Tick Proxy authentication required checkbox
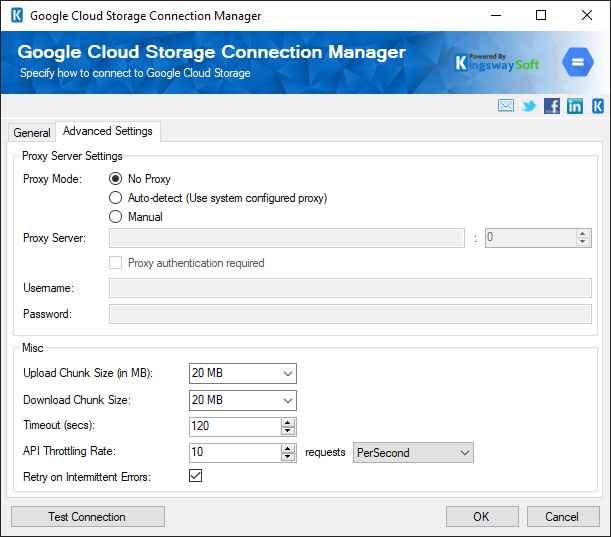Image resolution: width=611 pixels, height=537 pixels. click(115, 263)
